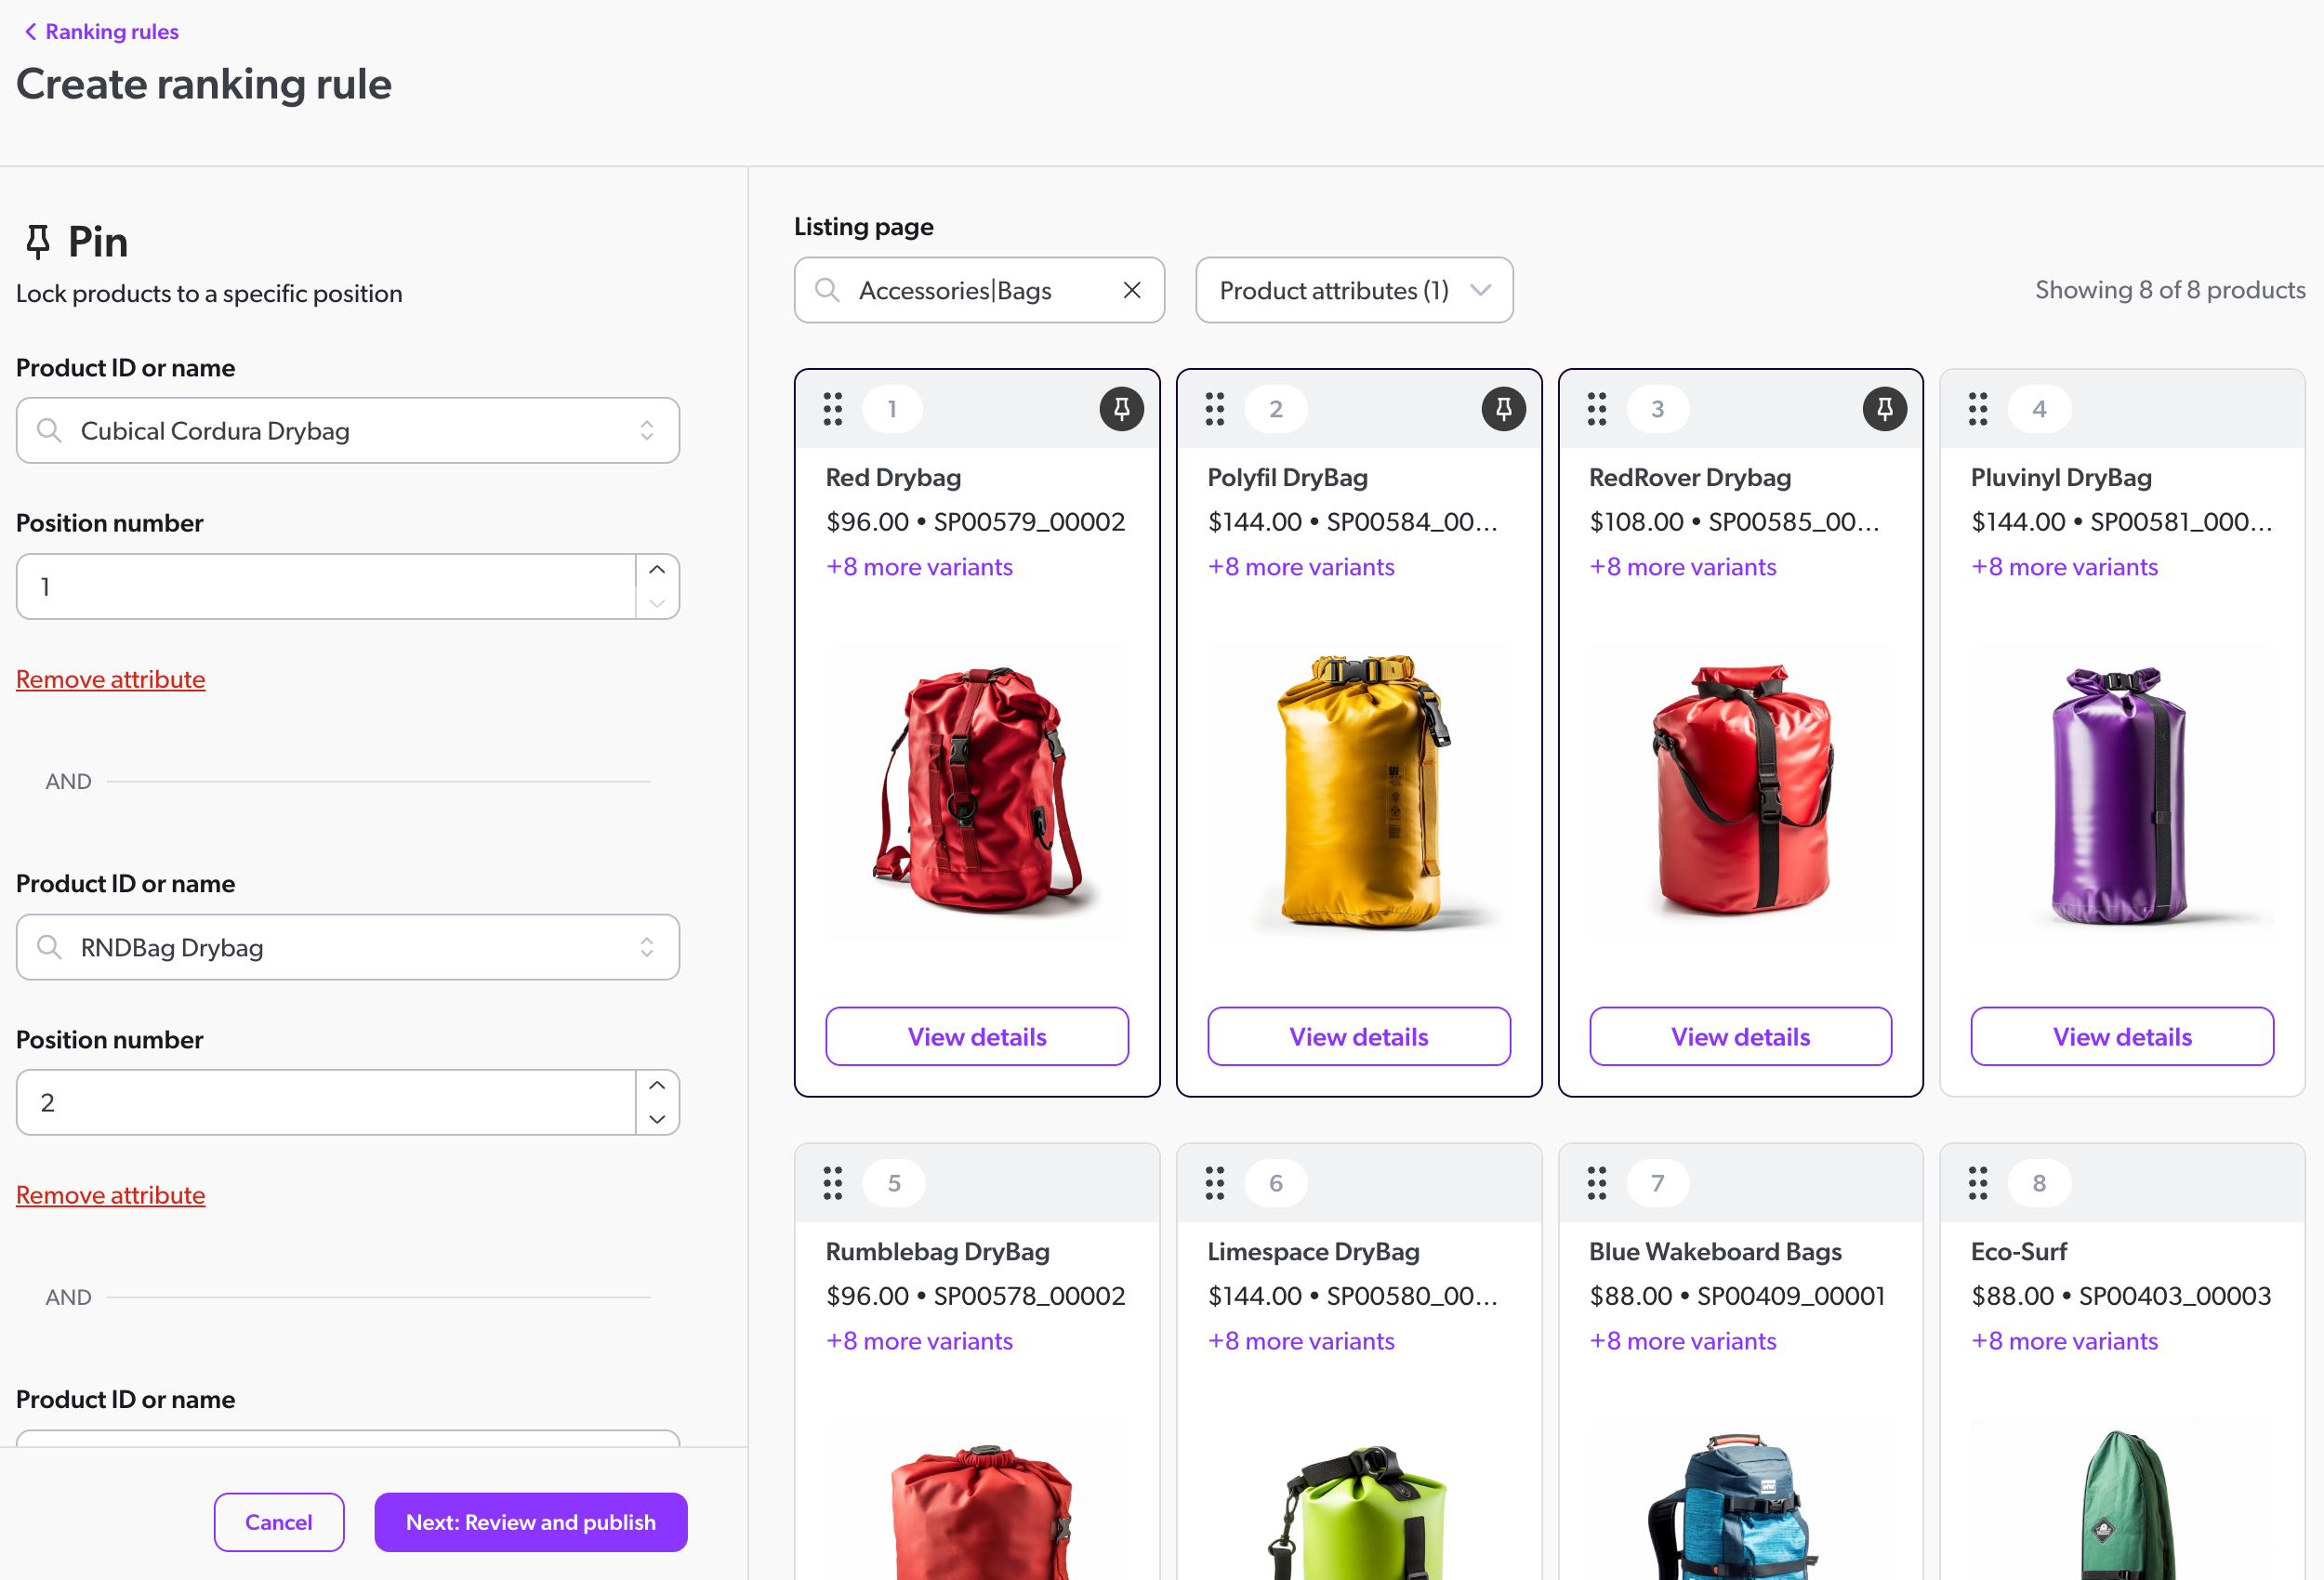Toggle pin on RedRover Drybag card
This screenshot has width=2324, height=1580.
(1884, 408)
